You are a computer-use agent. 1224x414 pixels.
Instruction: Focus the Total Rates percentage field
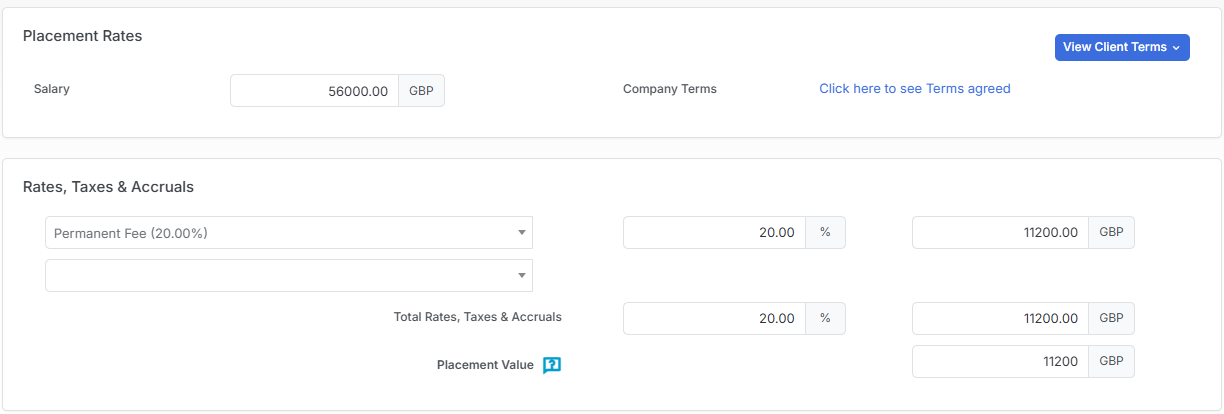[x=714, y=318]
